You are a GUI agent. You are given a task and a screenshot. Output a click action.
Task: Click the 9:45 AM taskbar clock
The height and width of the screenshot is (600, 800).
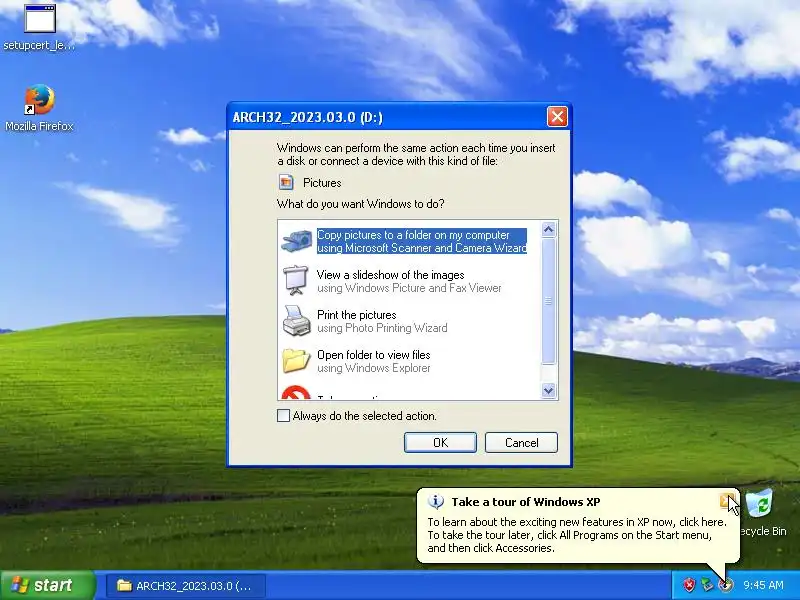coord(763,585)
